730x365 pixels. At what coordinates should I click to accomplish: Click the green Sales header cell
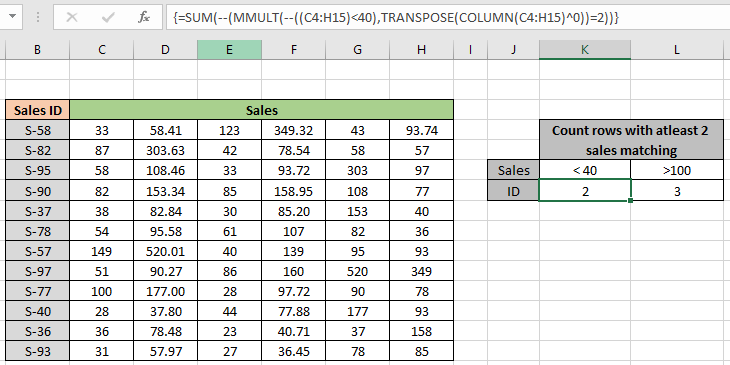(x=262, y=110)
